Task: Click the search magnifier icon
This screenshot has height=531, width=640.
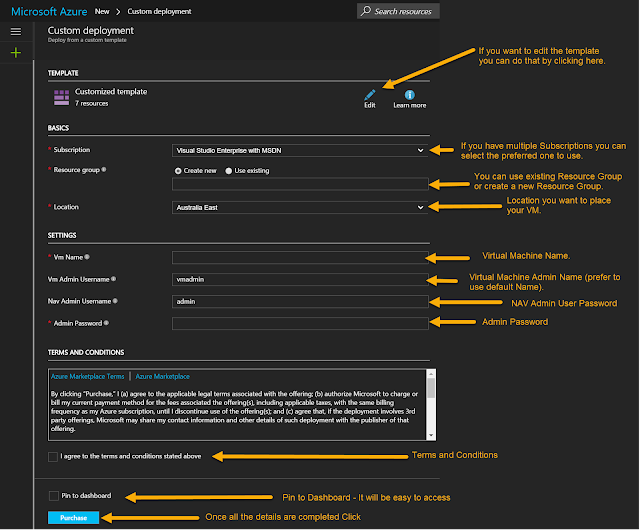Action: click(365, 11)
